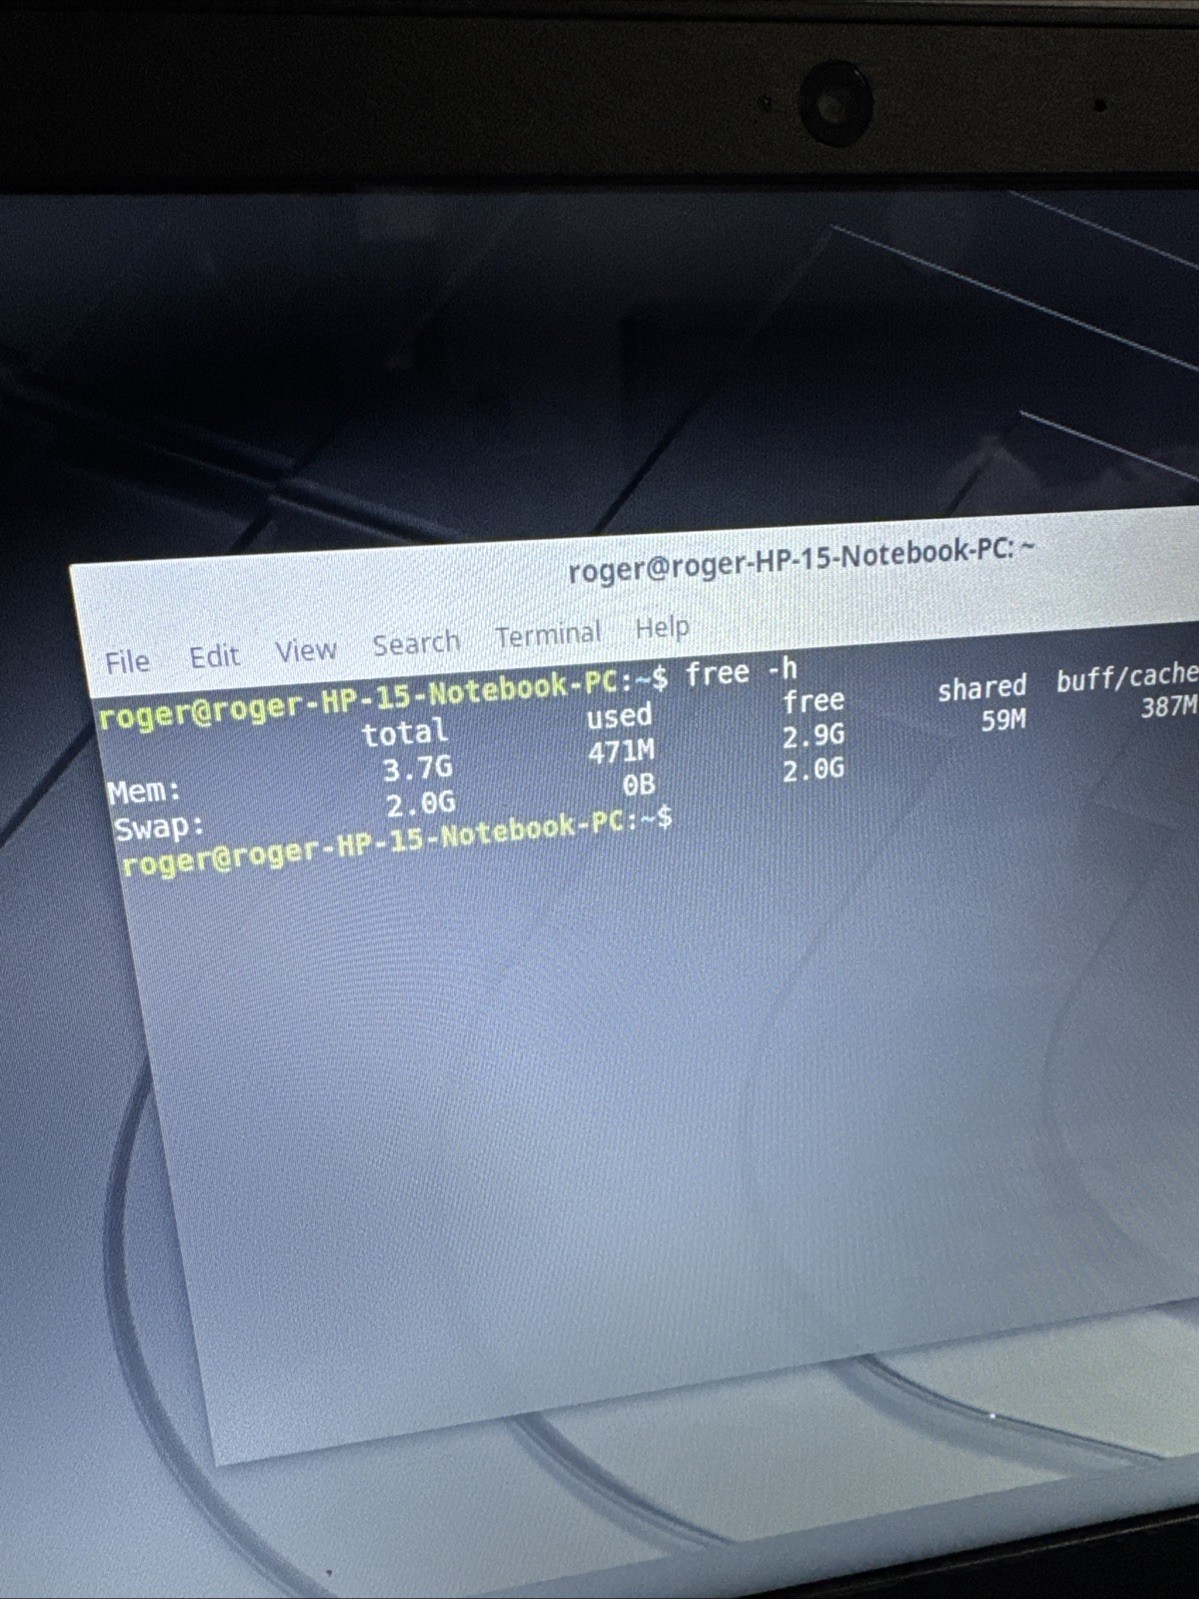Open the View menu
This screenshot has width=1199, height=1599.
(x=305, y=651)
